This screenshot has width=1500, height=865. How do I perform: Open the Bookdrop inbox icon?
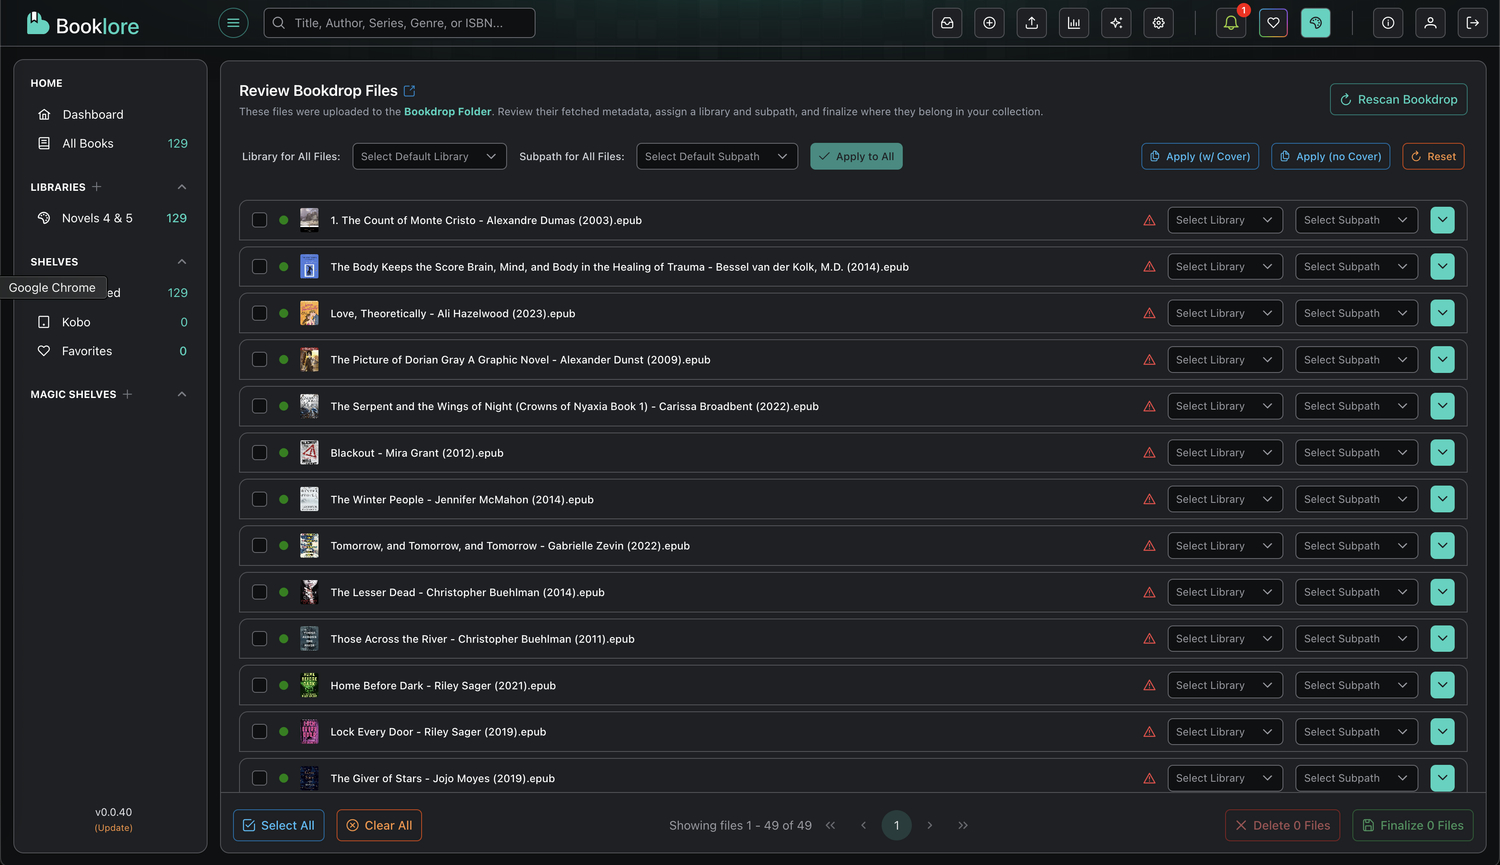pyautogui.click(x=947, y=22)
